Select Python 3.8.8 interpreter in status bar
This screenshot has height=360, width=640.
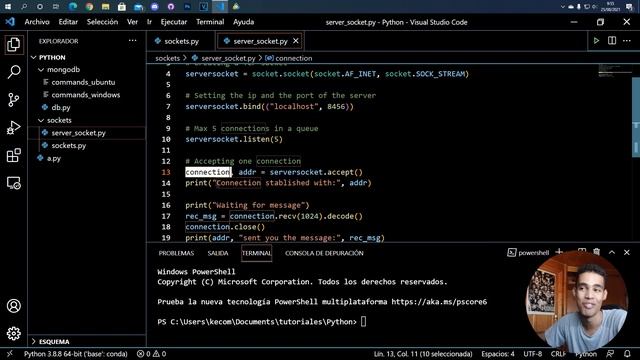click(x=75, y=354)
